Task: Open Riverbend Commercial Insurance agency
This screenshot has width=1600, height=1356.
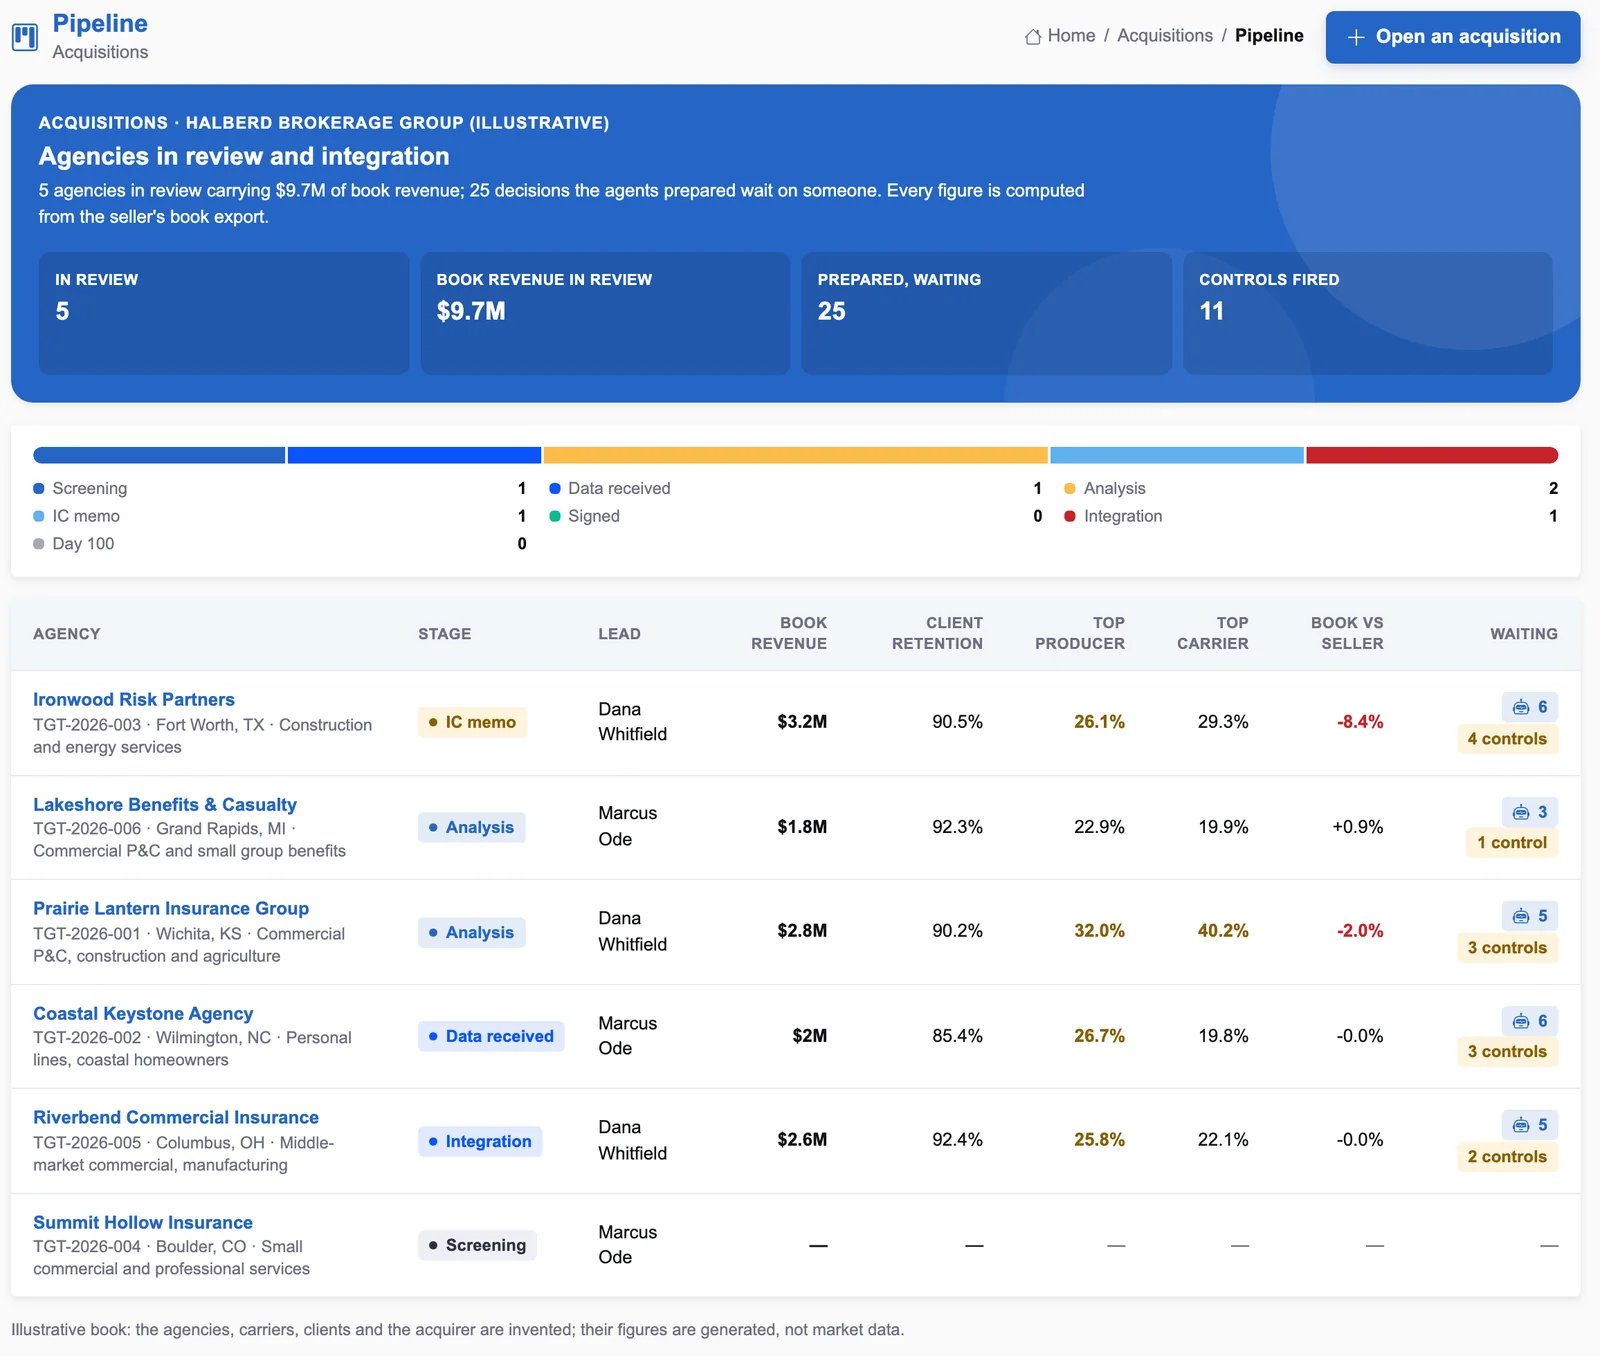Action: coord(176,1117)
